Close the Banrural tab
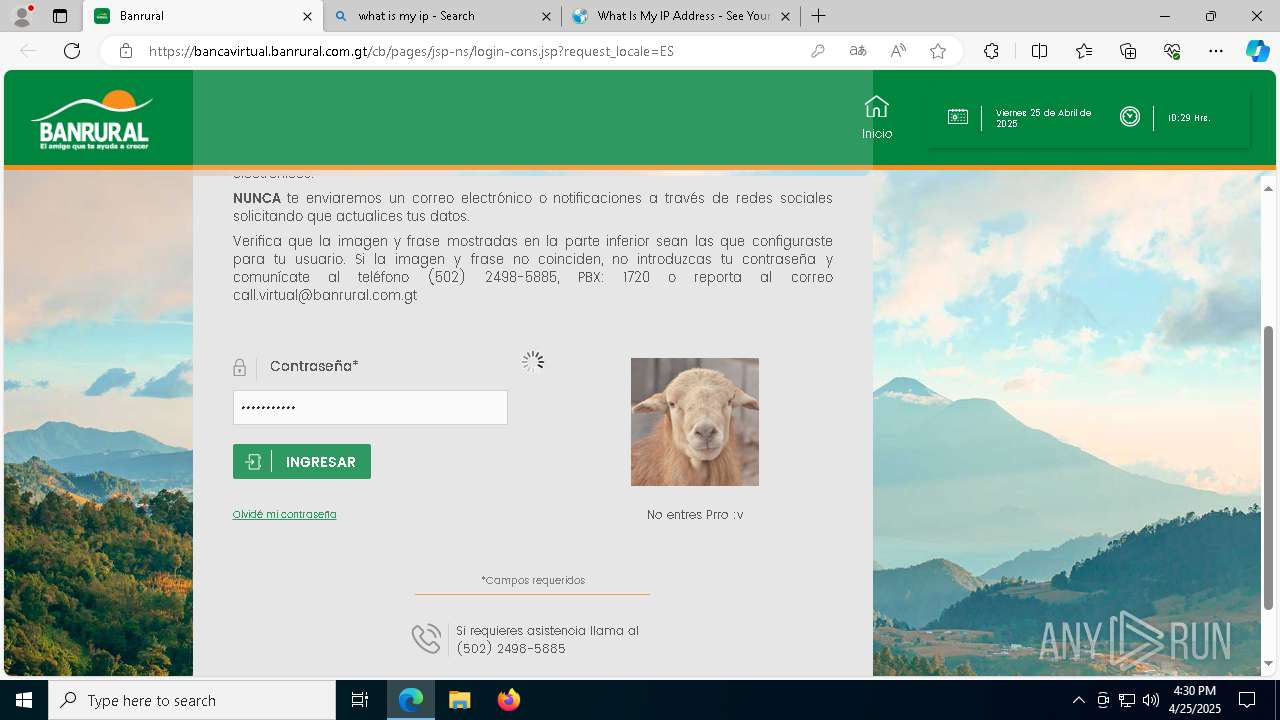Screen dimensions: 1280x720 307,16
